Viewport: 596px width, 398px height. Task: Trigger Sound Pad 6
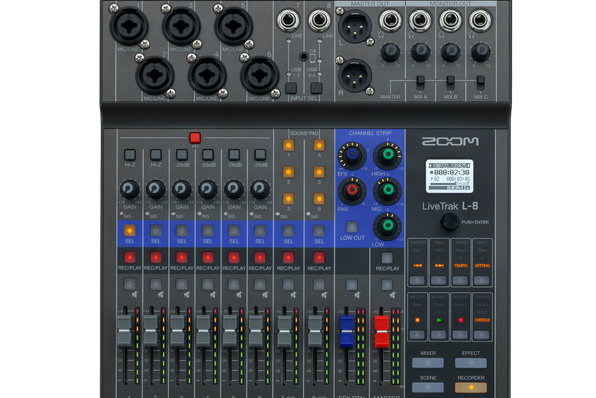tap(319, 198)
